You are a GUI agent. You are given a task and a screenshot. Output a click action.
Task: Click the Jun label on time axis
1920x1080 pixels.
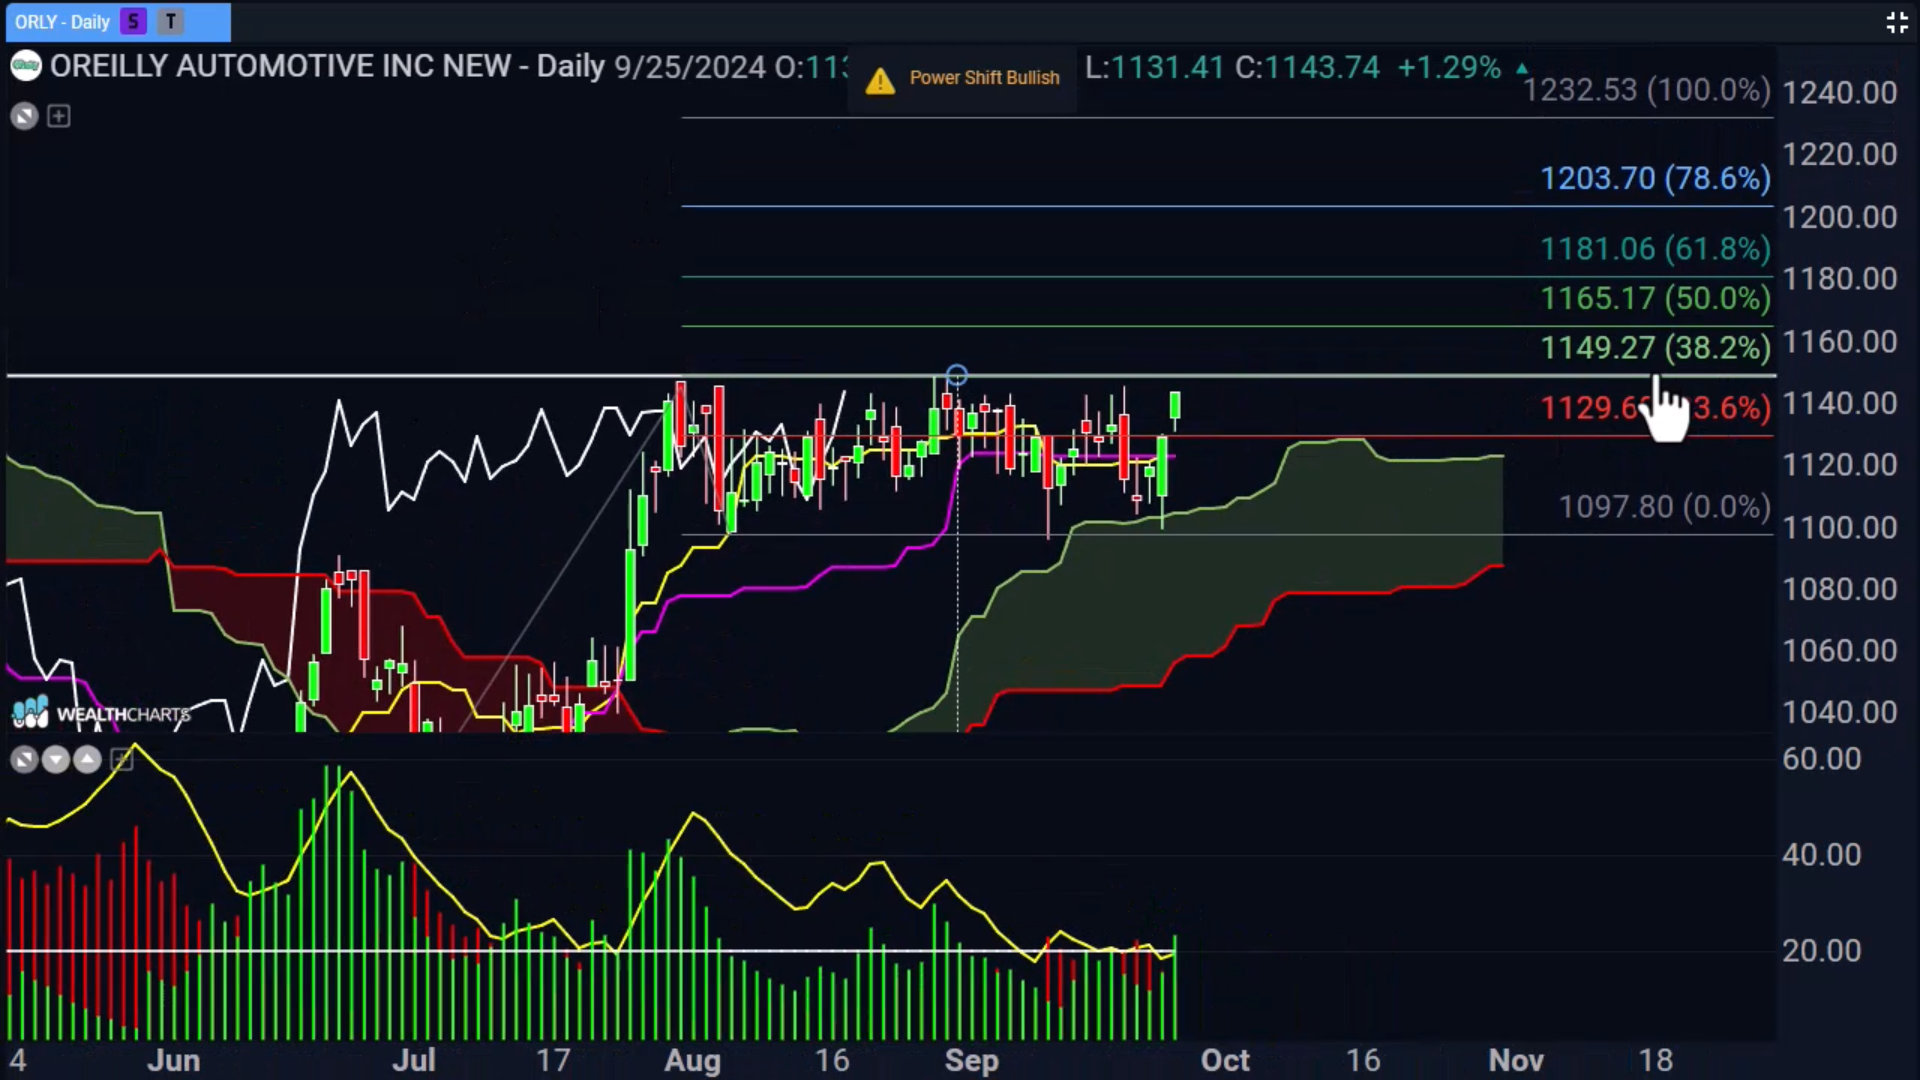(x=173, y=1061)
